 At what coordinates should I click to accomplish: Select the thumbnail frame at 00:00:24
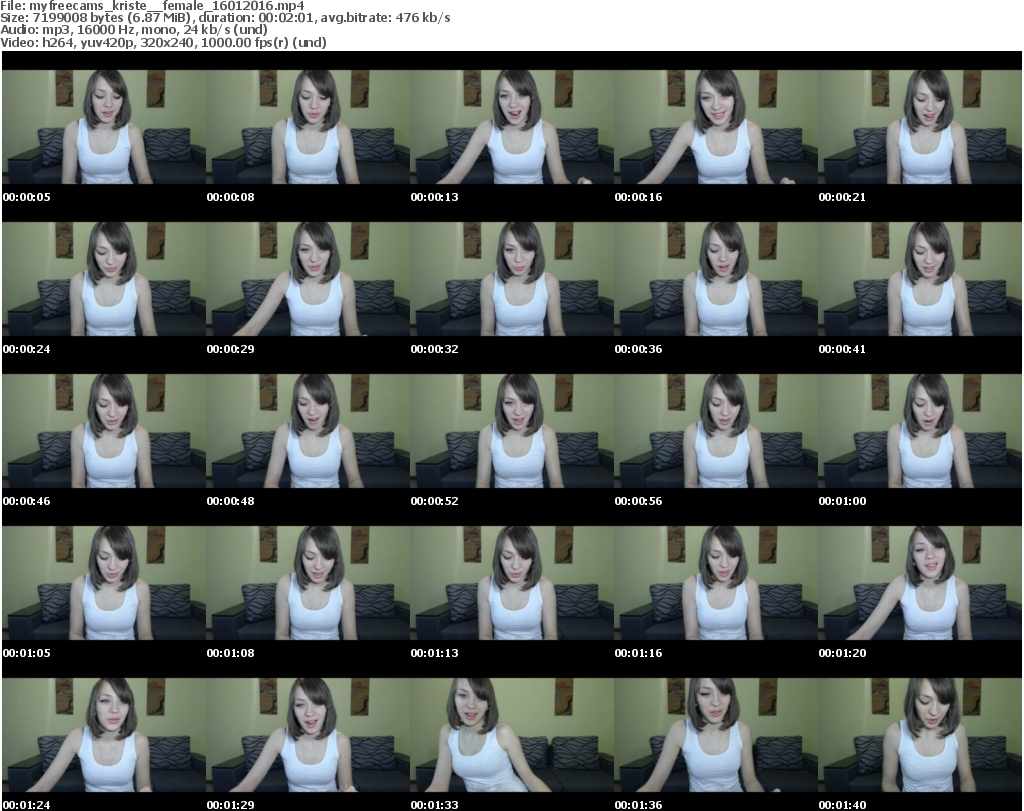[104, 279]
